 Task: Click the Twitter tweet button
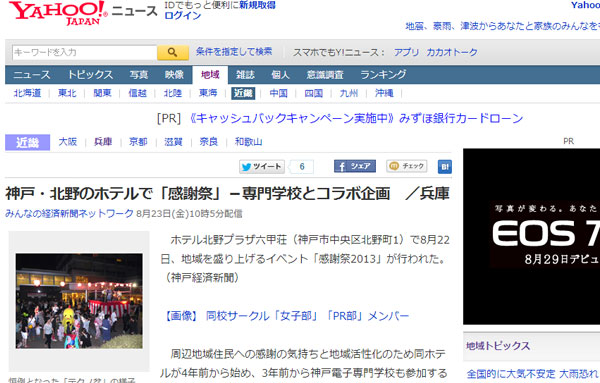262,166
